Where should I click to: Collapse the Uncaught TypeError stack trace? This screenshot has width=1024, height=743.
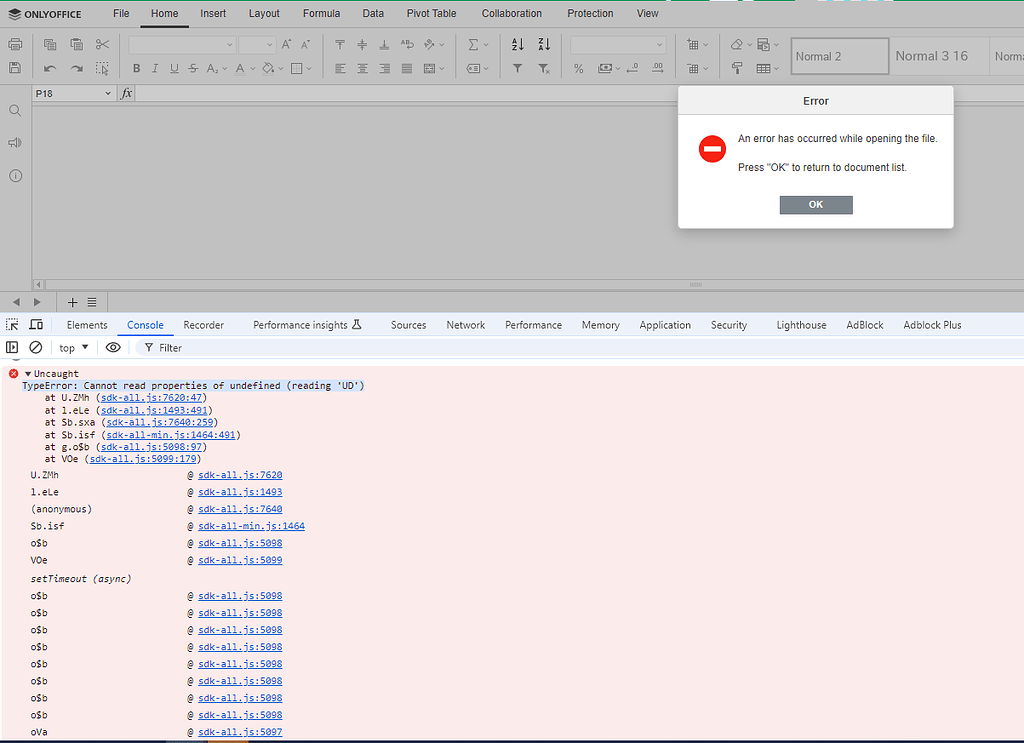tap(29, 373)
